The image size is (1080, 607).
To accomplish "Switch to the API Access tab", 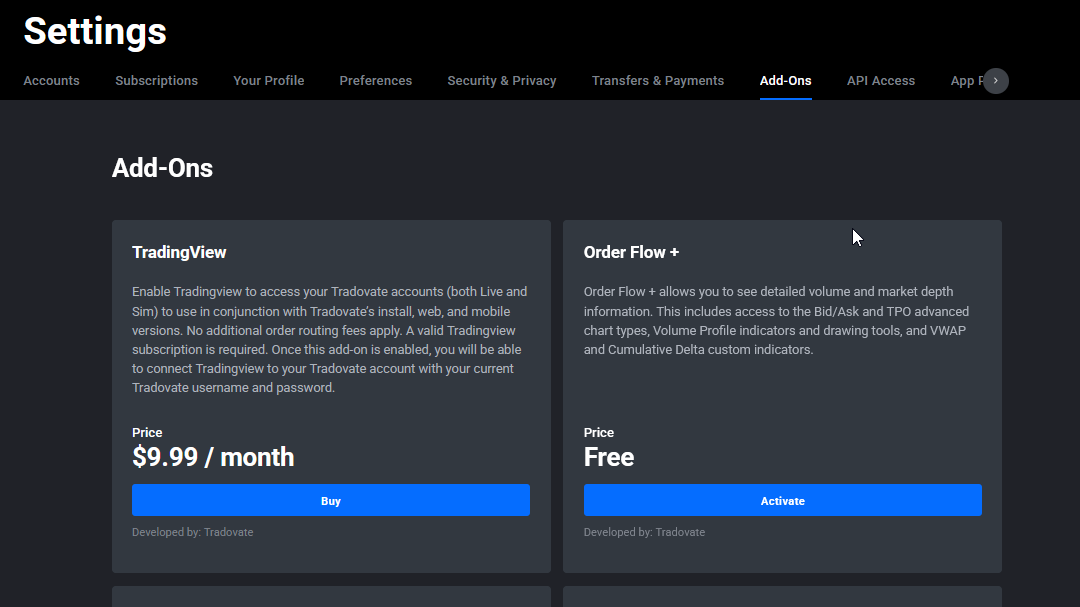I will pos(881,81).
